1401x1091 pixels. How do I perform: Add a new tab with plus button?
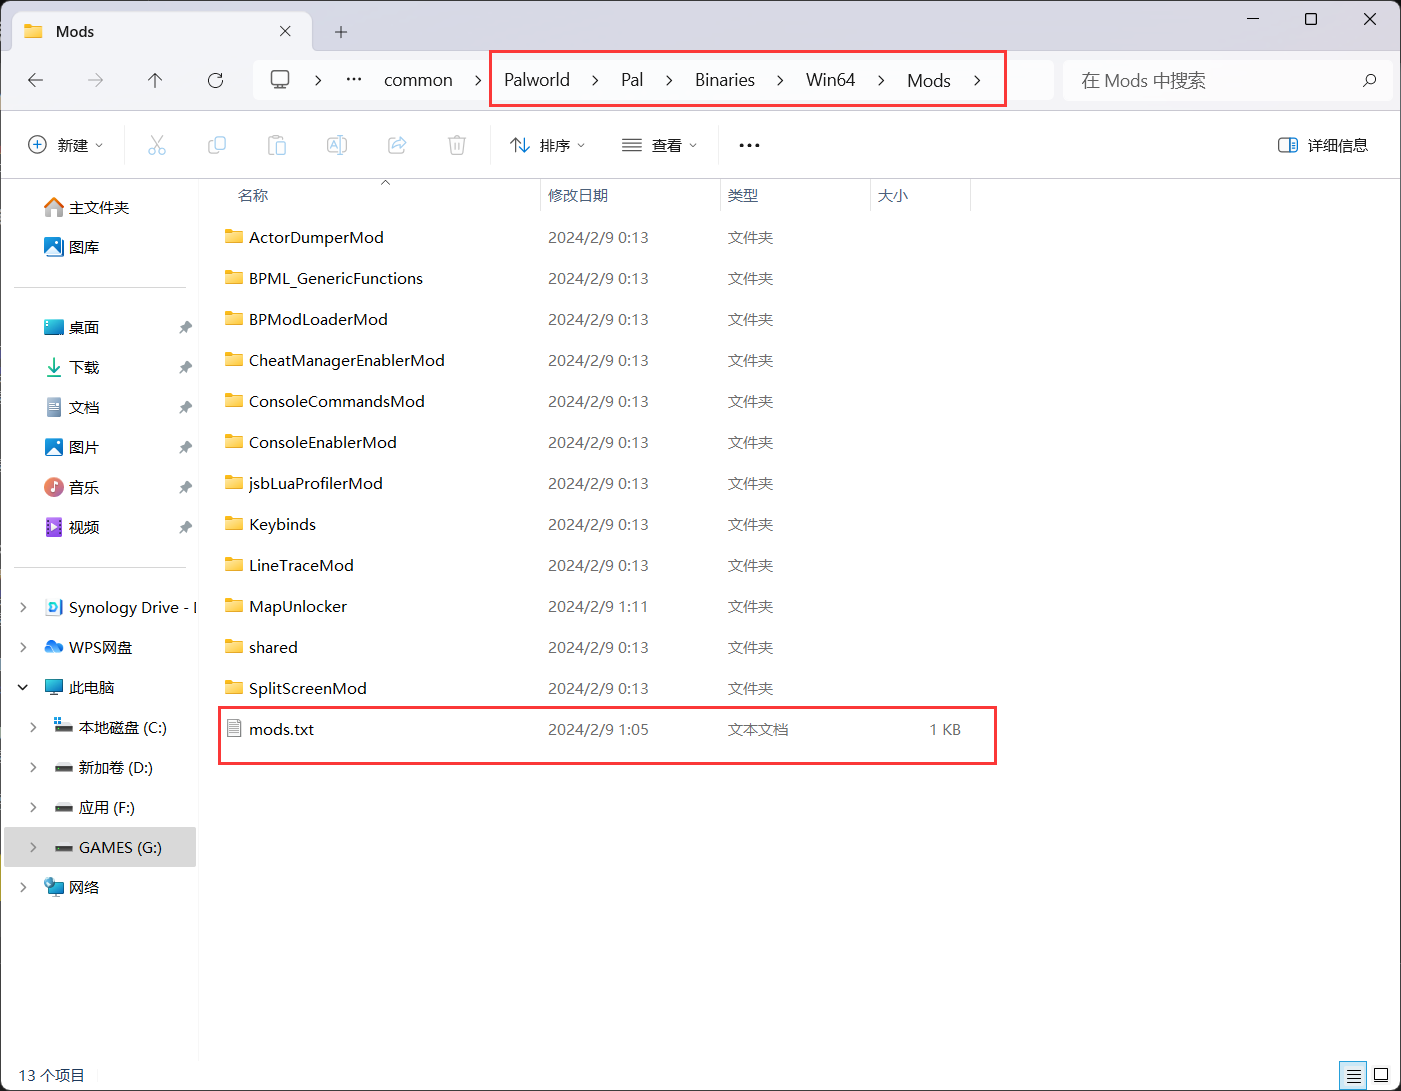(341, 32)
